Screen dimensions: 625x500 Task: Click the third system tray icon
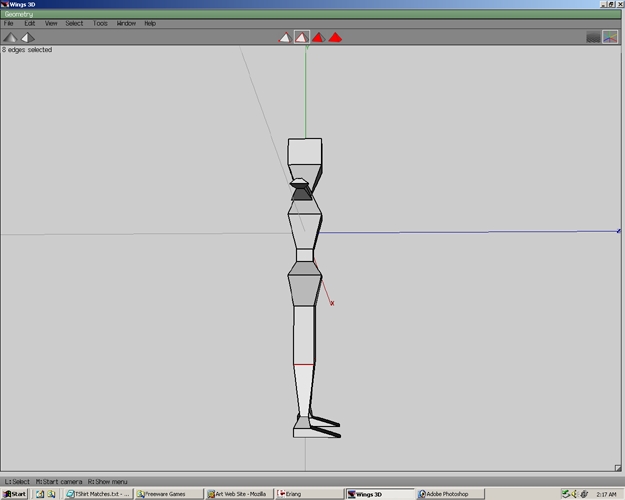tap(584, 494)
